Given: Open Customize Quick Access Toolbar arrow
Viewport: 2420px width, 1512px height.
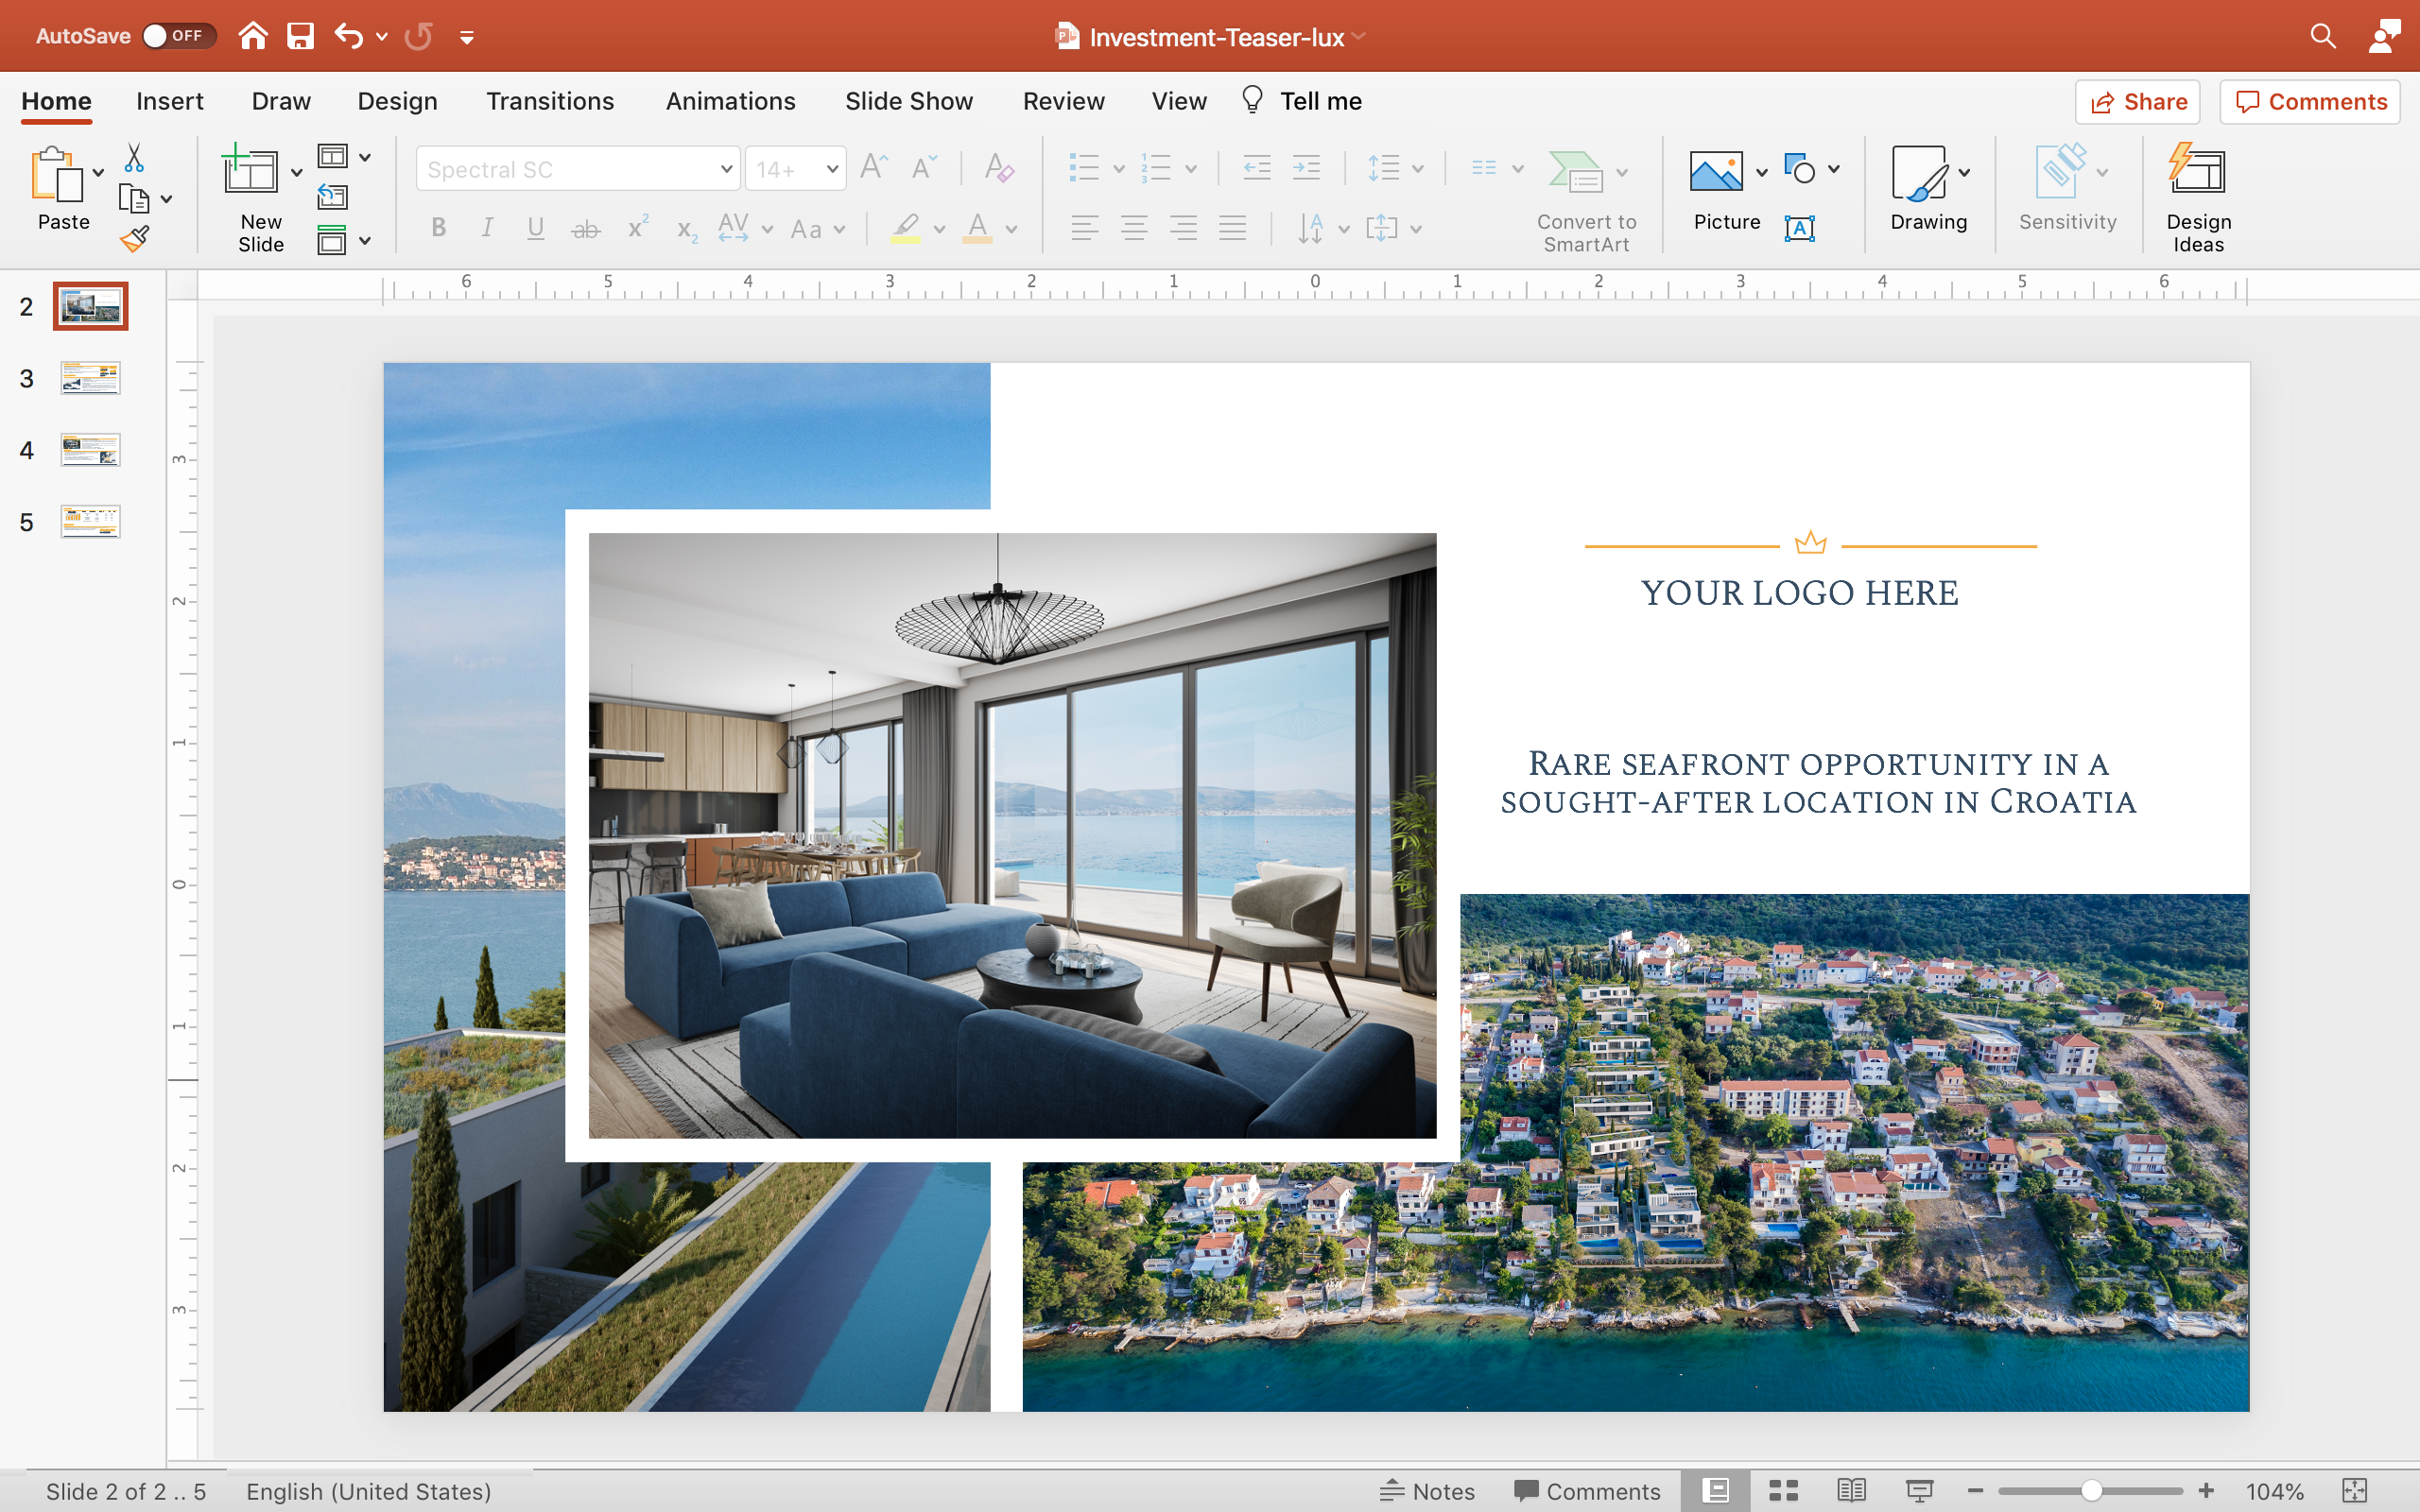Looking at the screenshot, I should 466,38.
